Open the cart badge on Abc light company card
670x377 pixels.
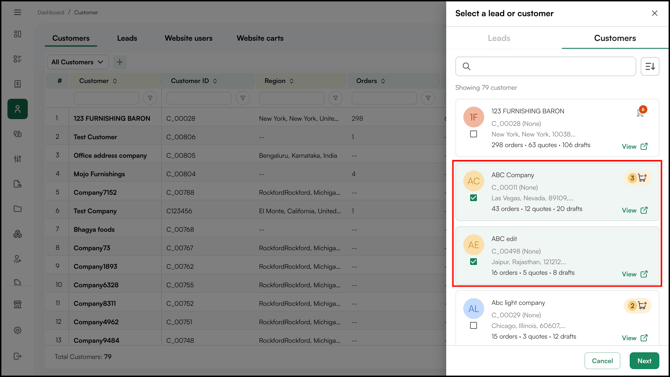(637, 306)
